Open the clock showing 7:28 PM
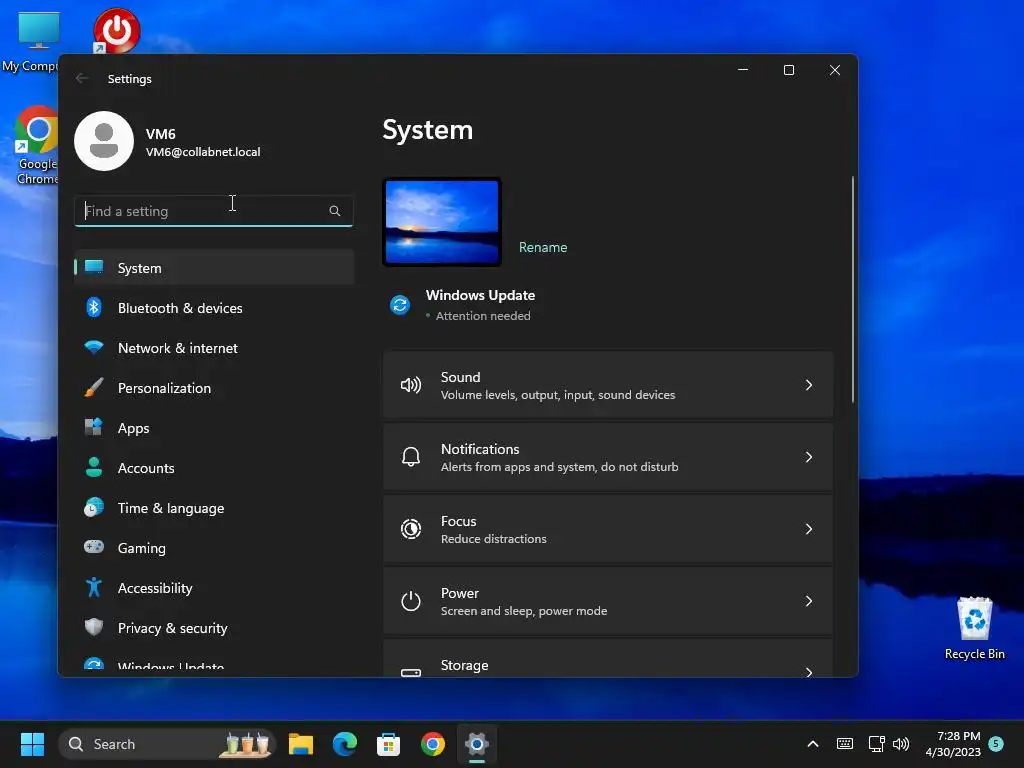This screenshot has width=1024, height=768. pyautogui.click(x=953, y=744)
